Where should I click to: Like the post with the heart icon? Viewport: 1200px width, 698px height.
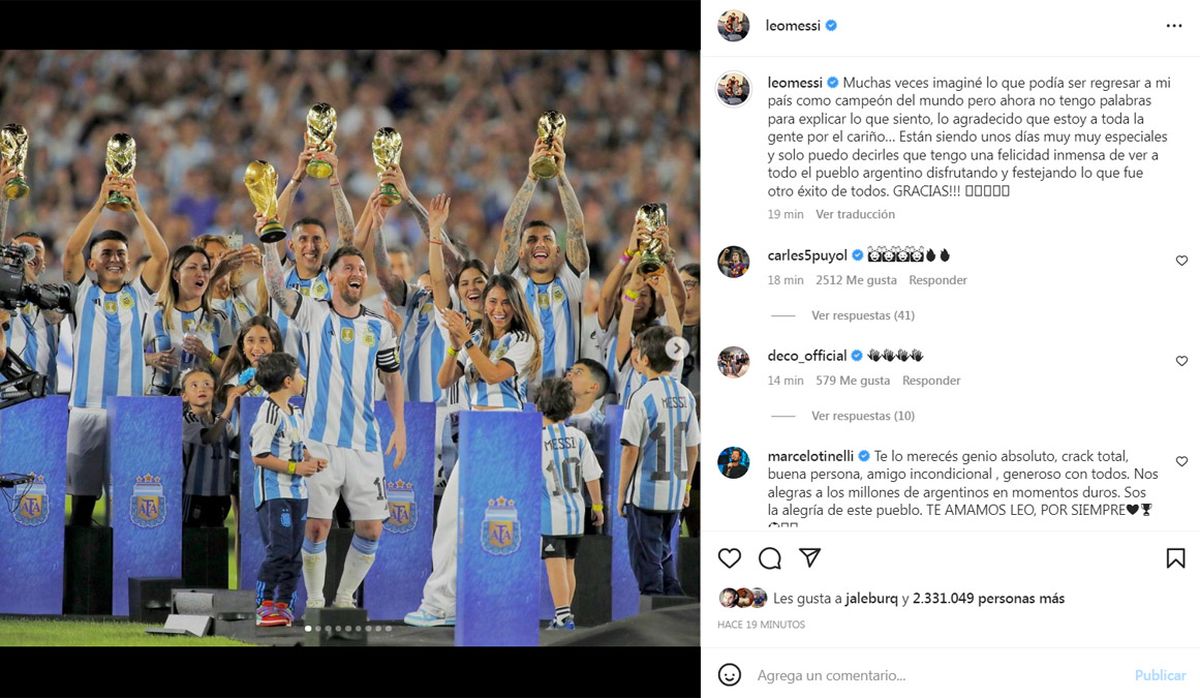(730, 558)
